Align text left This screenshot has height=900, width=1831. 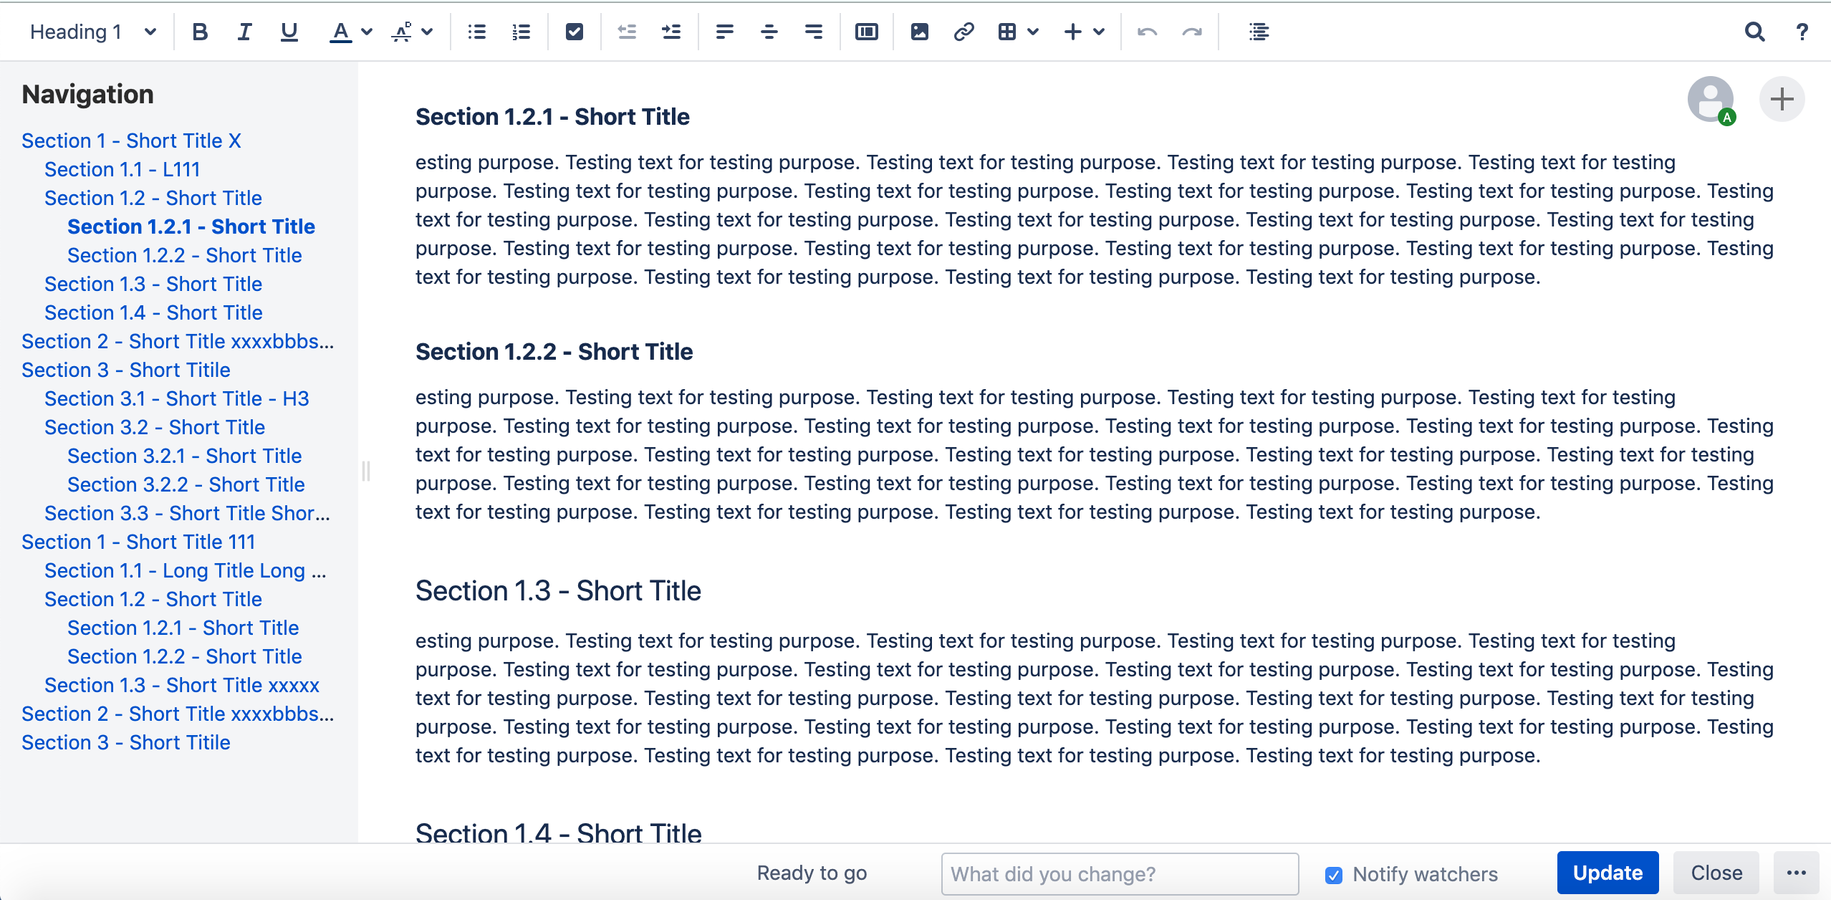pos(725,32)
